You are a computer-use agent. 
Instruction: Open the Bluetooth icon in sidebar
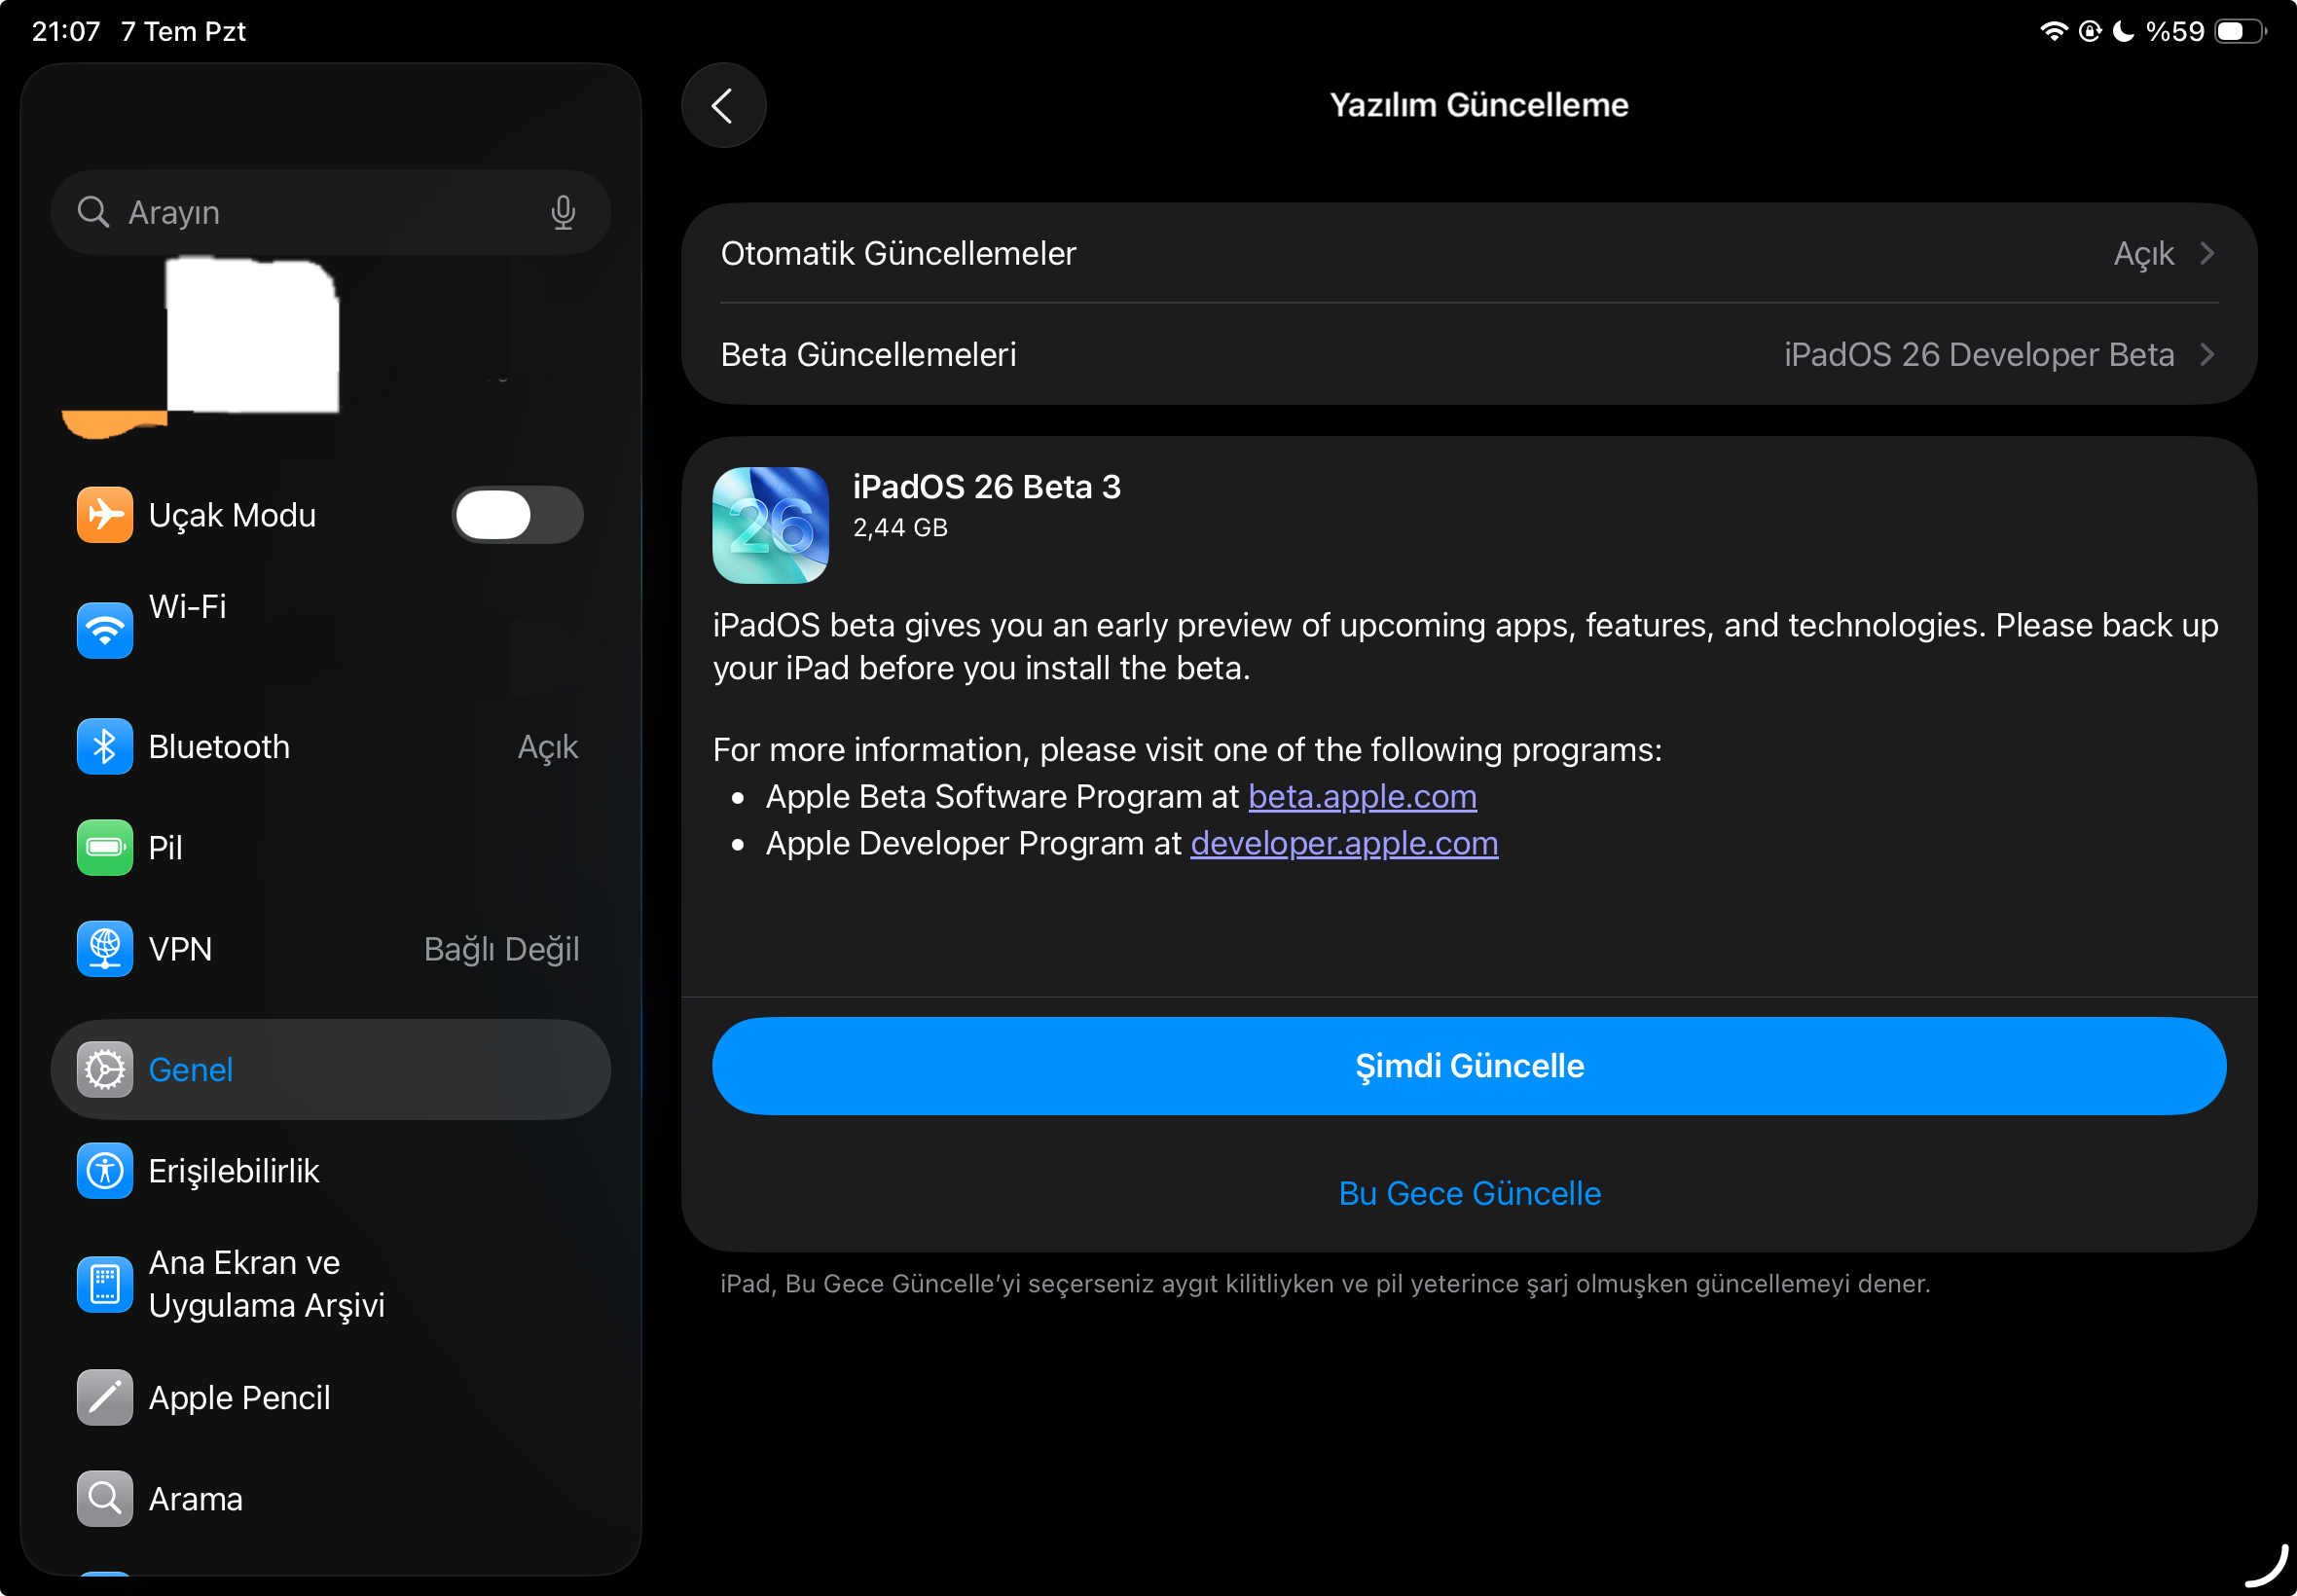[104, 746]
